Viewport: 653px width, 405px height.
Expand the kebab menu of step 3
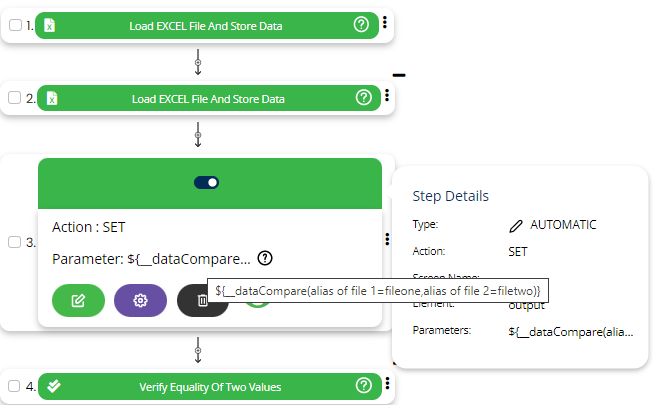coord(386,240)
